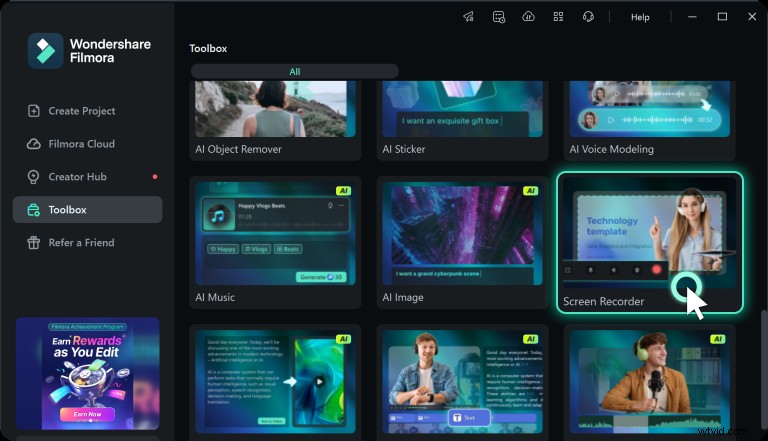Launch the AI Image tool card

462,243
